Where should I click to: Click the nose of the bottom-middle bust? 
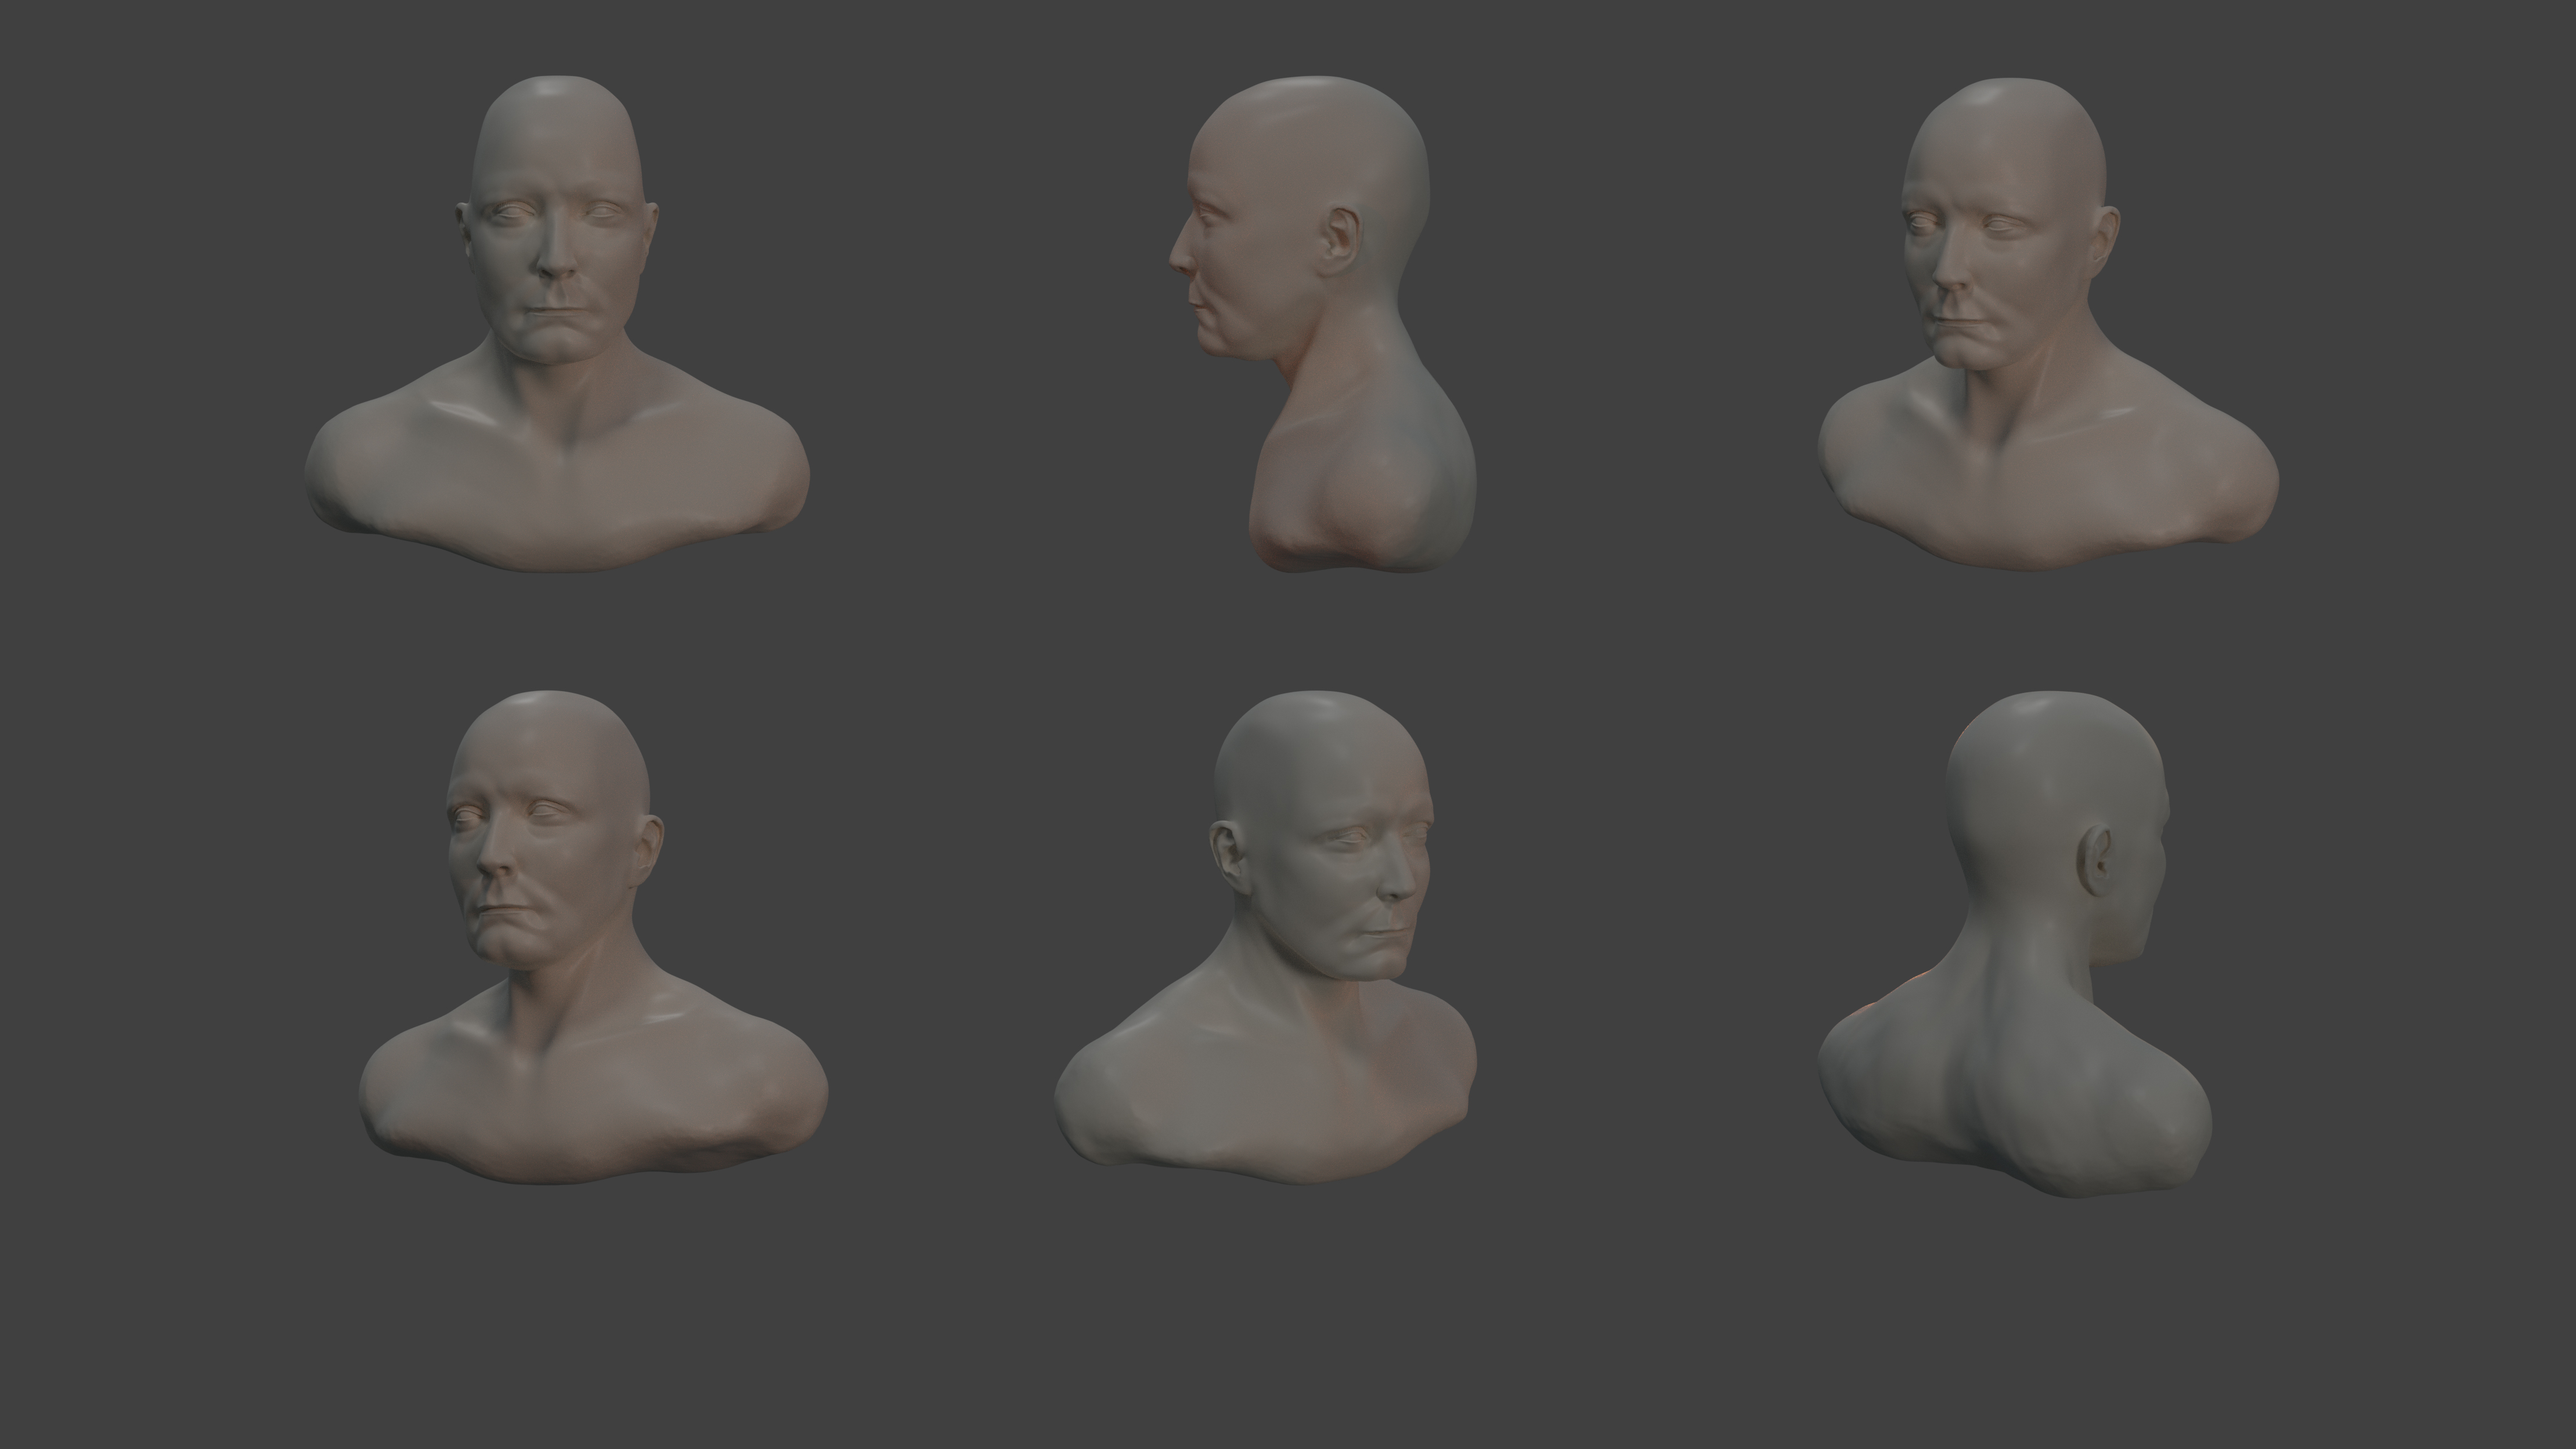(x=1400, y=882)
